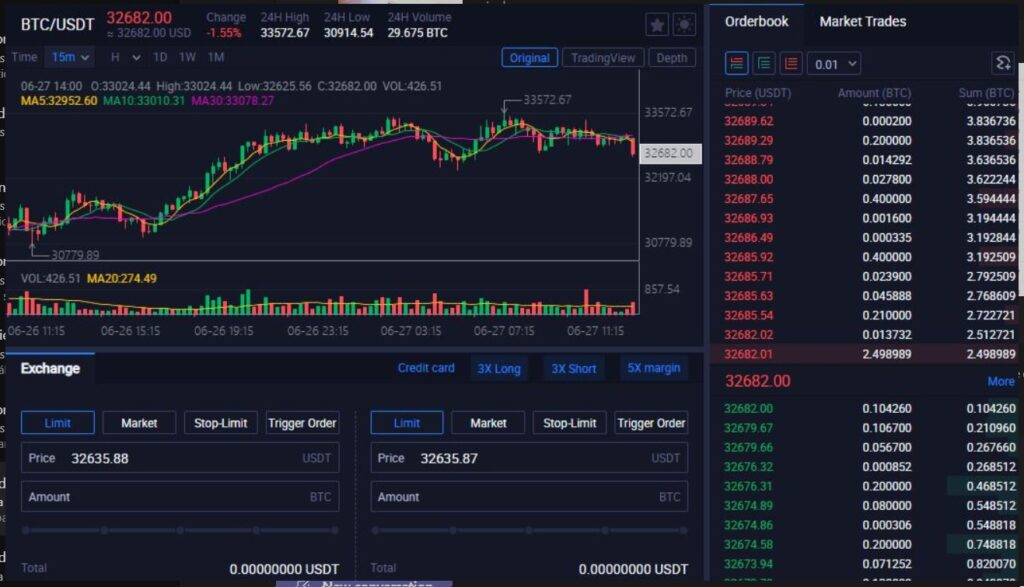Open 5X margin trading
Screen dimensions: 1024x587
point(653,368)
